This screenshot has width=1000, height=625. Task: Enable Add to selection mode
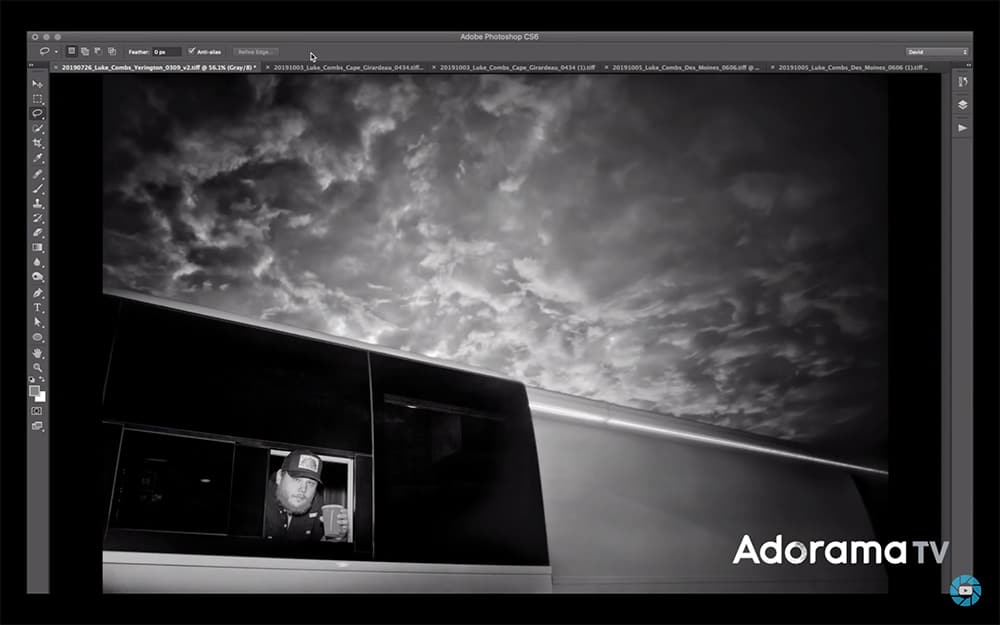pos(83,51)
